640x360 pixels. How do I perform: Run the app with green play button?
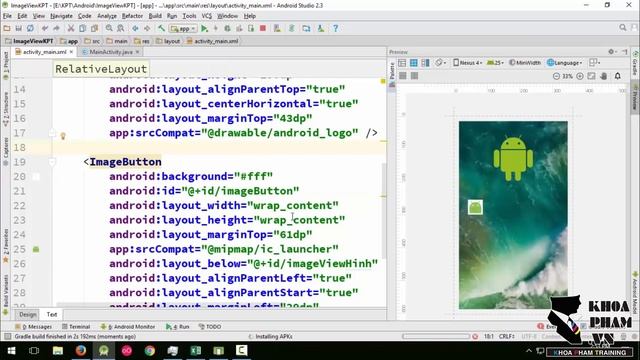pyautogui.click(x=204, y=29)
